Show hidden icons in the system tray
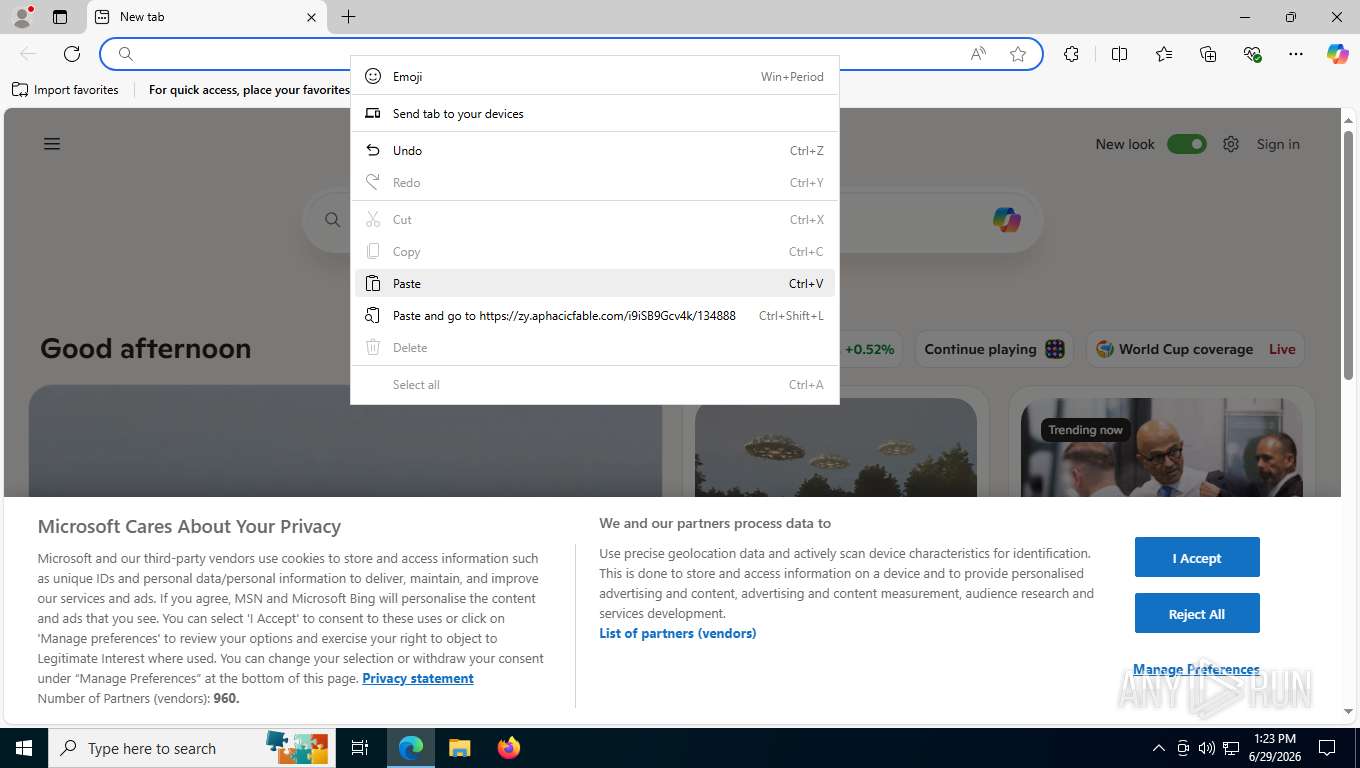Viewport: 1360px width, 768px height. [1159, 748]
